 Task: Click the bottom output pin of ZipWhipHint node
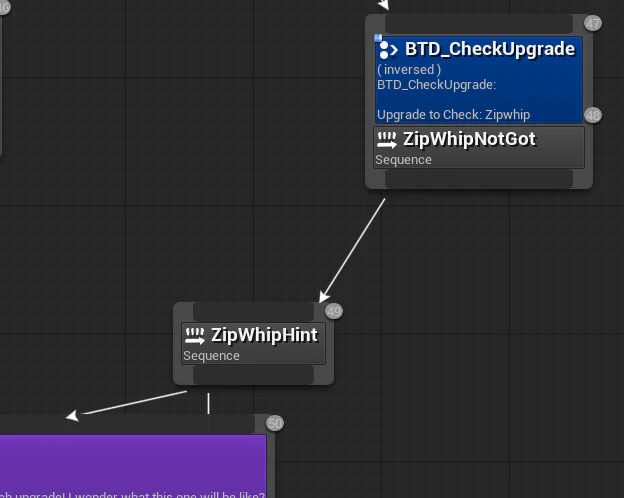[x=254, y=375]
